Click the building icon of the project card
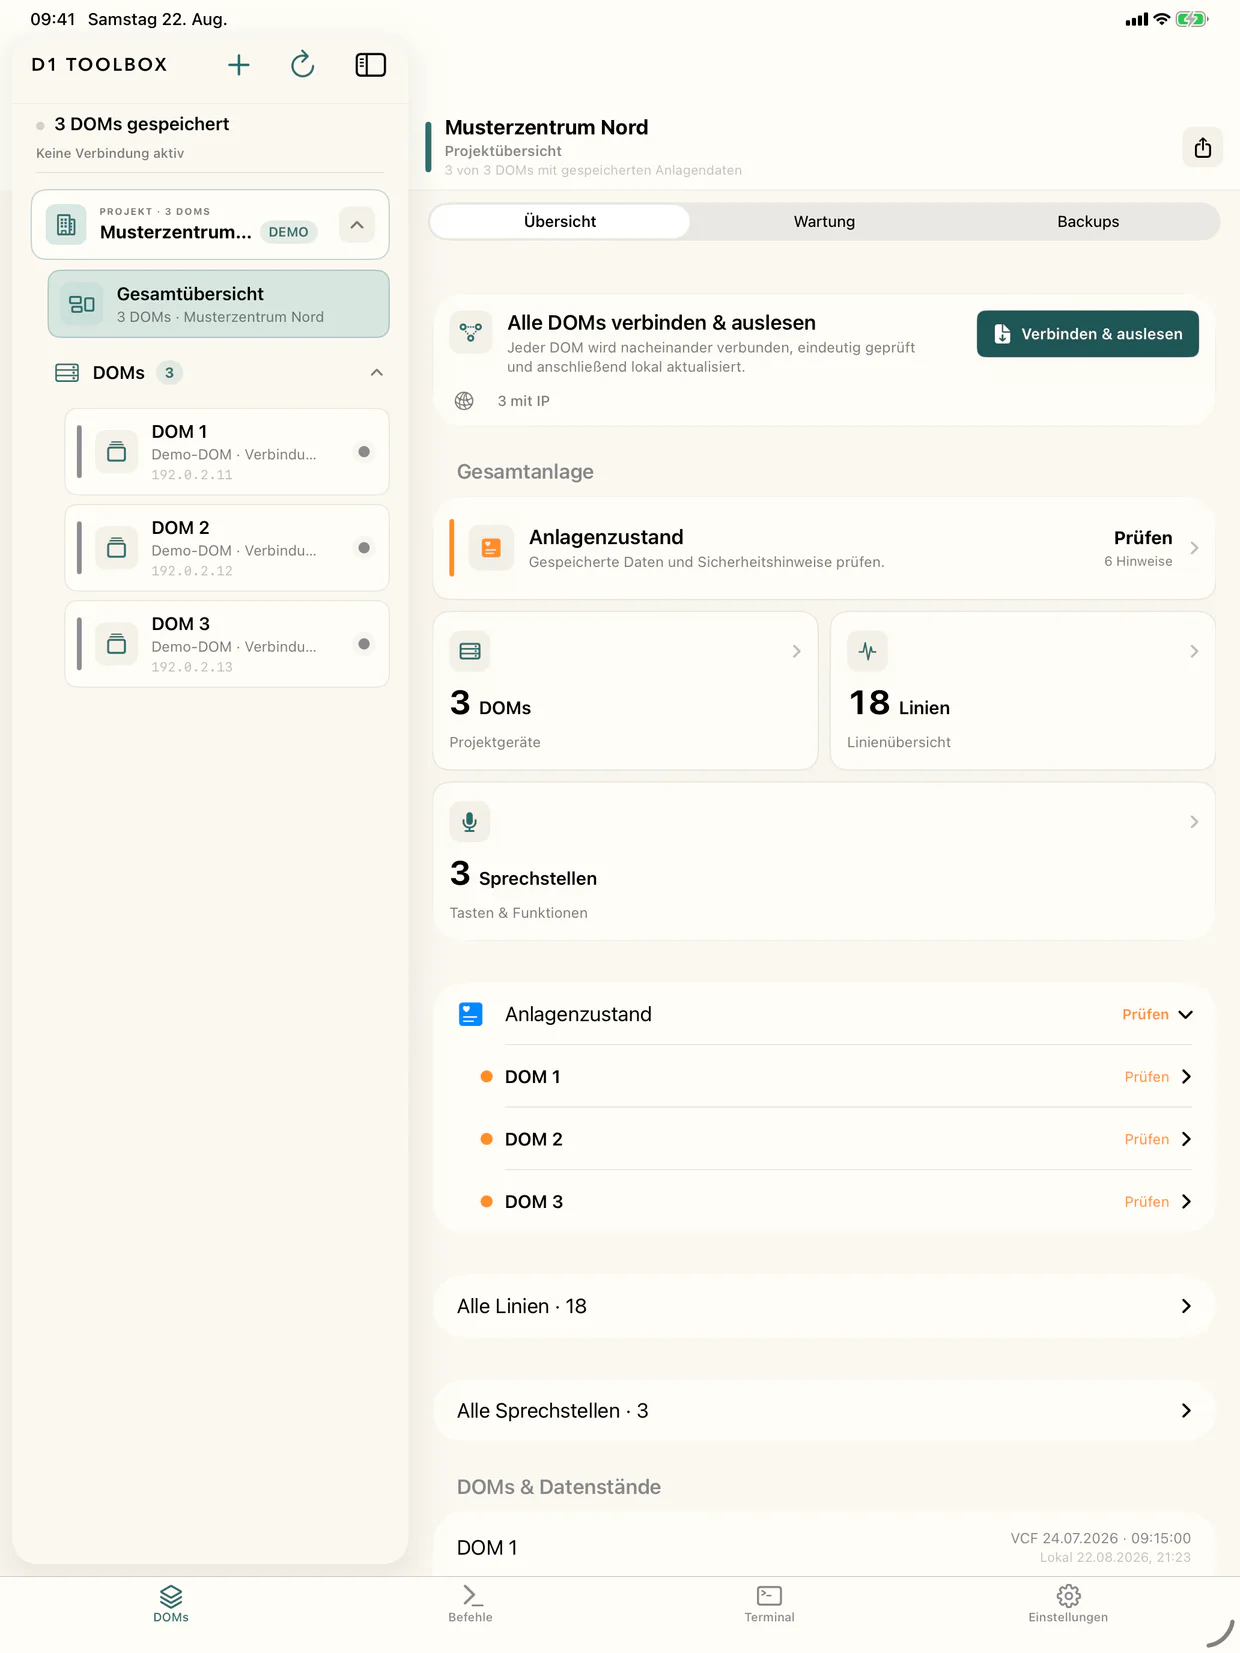The height and width of the screenshot is (1653, 1240). pos(66,225)
